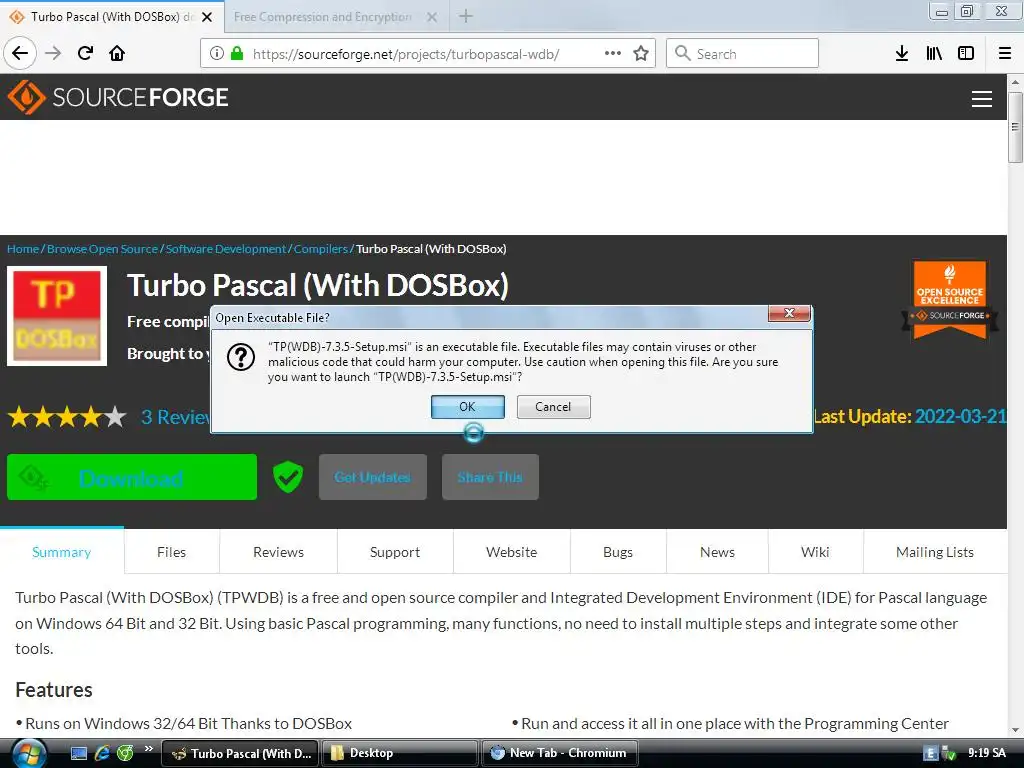Screen dimensions: 1024x768
Task: Open the Downloads arrow panel
Action: click(901, 53)
